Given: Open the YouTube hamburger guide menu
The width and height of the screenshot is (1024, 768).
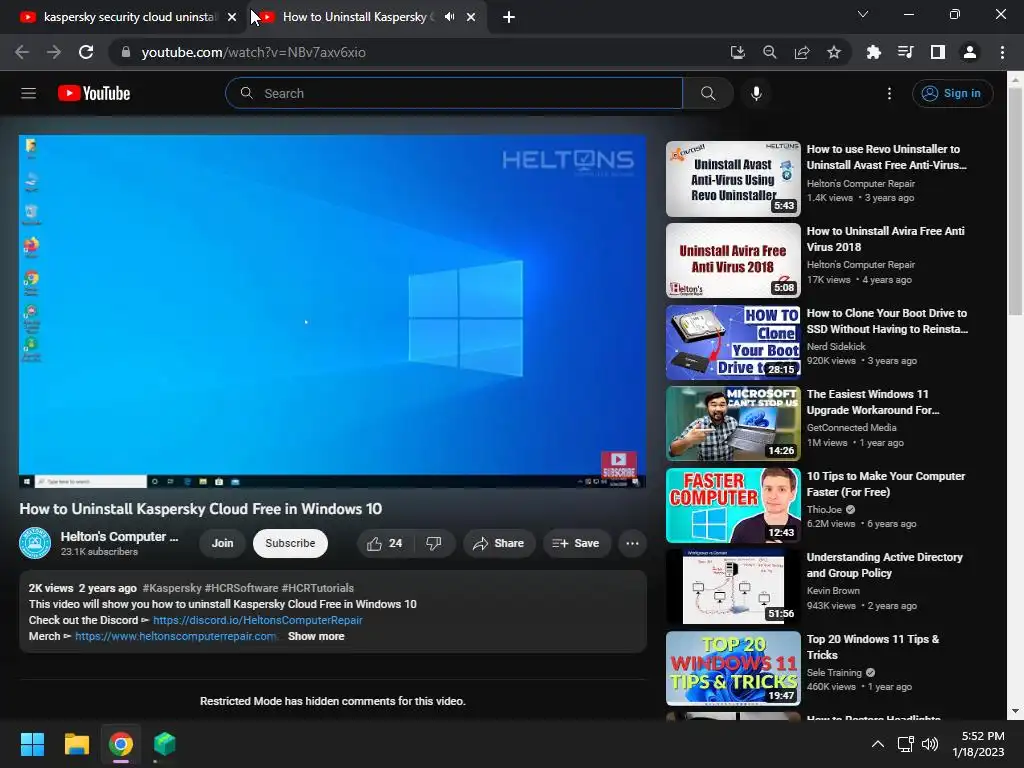Looking at the screenshot, I should pos(28,93).
